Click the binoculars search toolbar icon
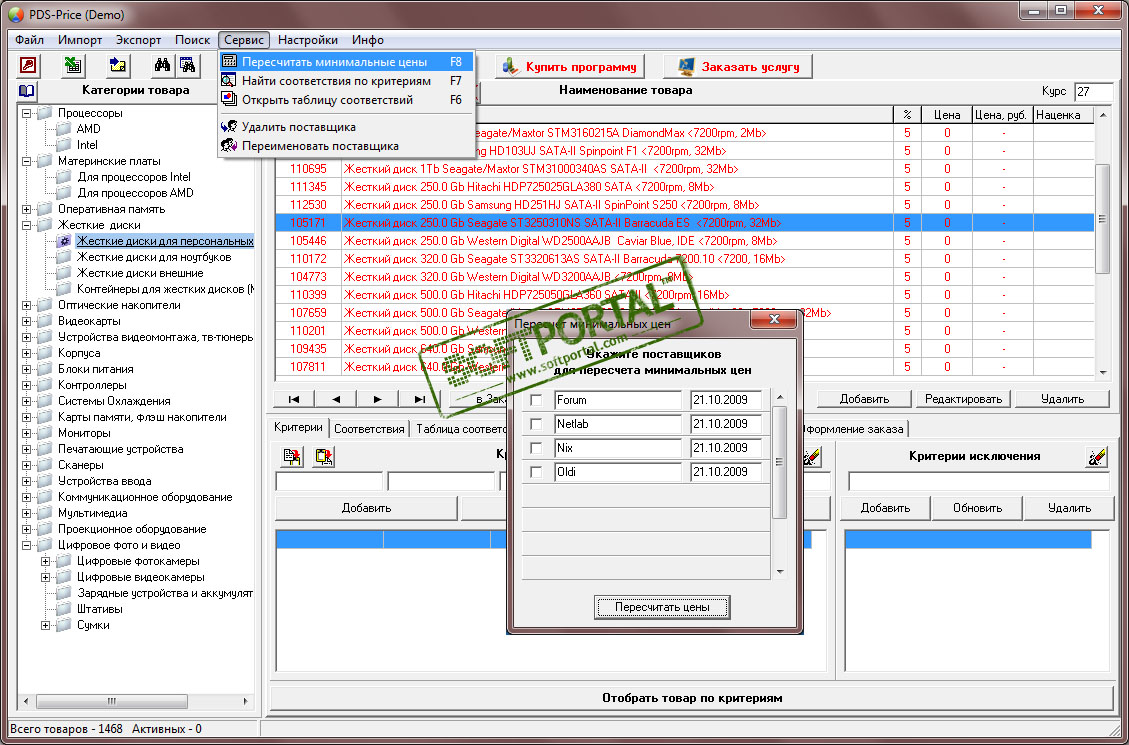Image resolution: width=1129 pixels, height=745 pixels. pyautogui.click(x=162, y=66)
